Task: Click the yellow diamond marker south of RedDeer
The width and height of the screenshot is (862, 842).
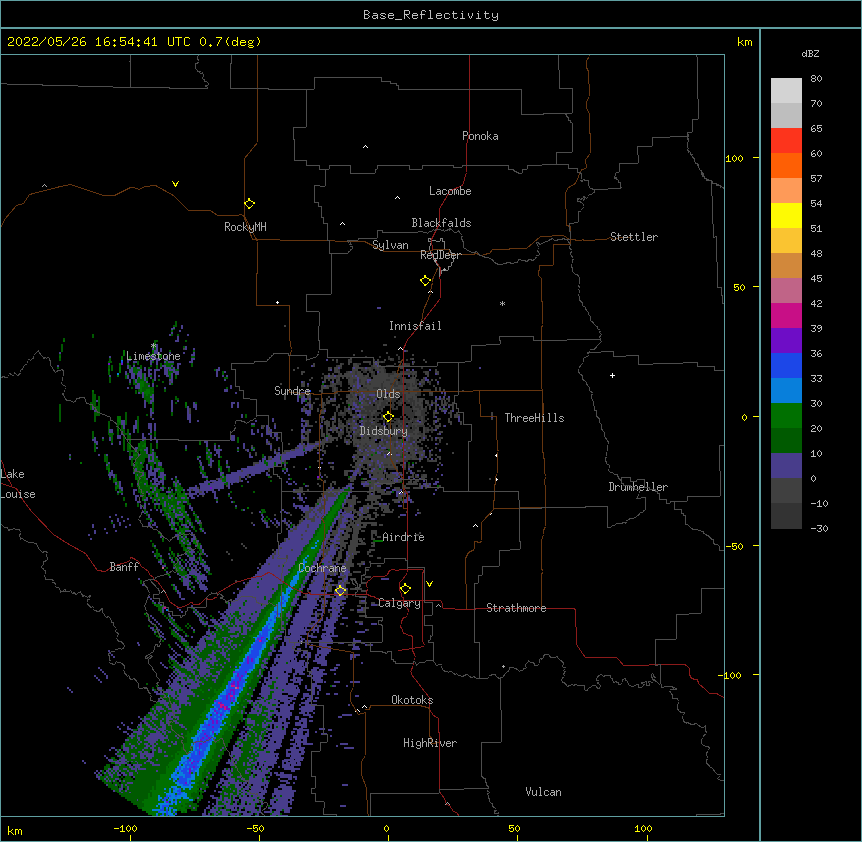Action: coord(426,281)
